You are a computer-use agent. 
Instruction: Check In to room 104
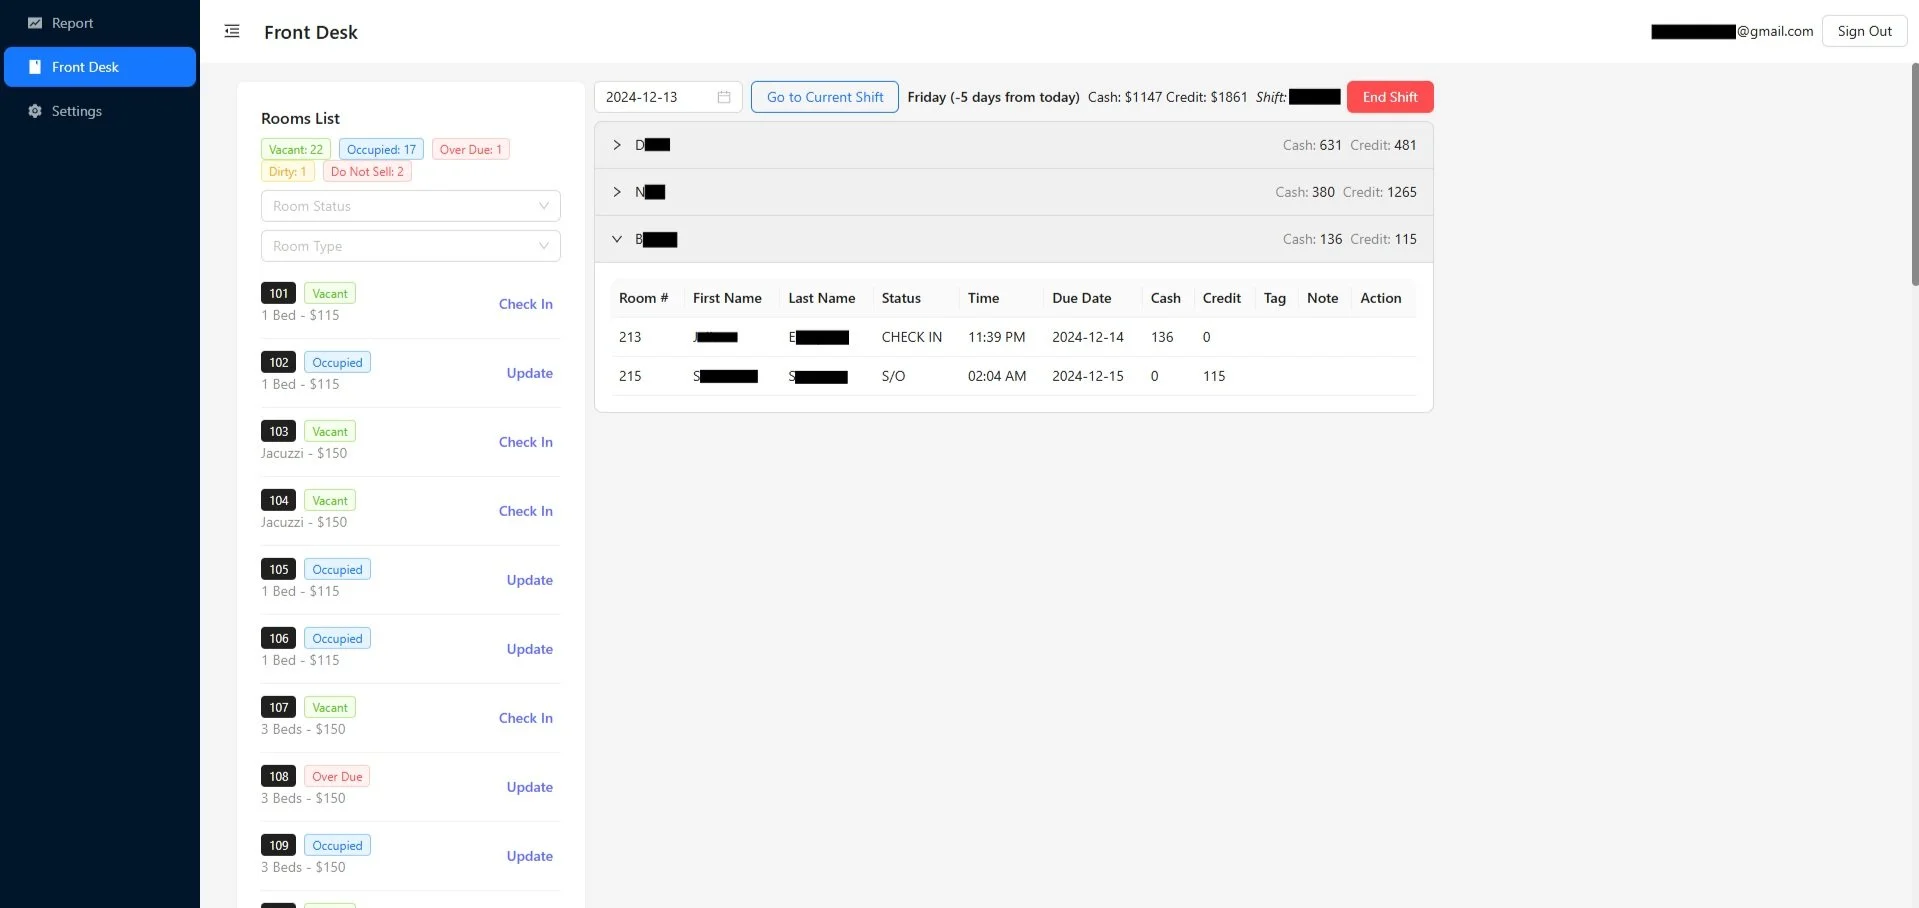[526, 511]
